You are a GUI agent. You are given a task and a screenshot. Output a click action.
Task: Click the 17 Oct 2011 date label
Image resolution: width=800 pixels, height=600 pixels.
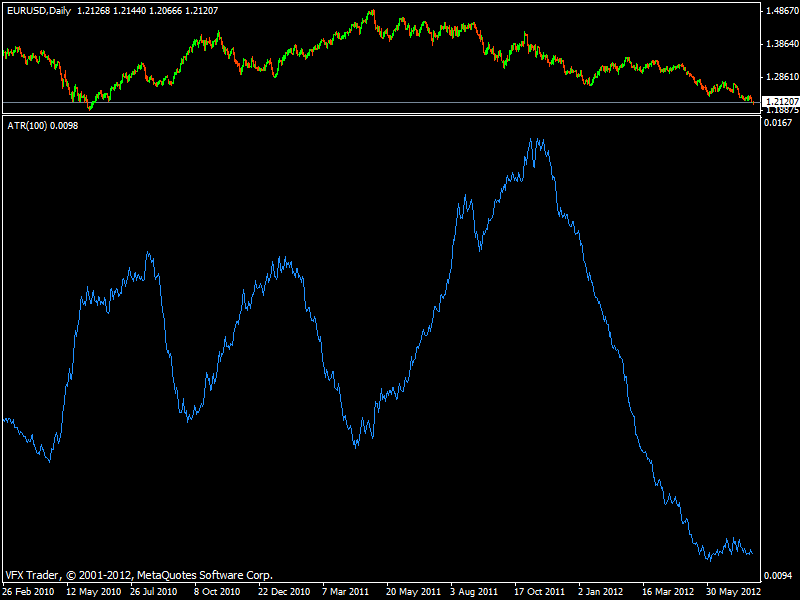click(x=540, y=592)
